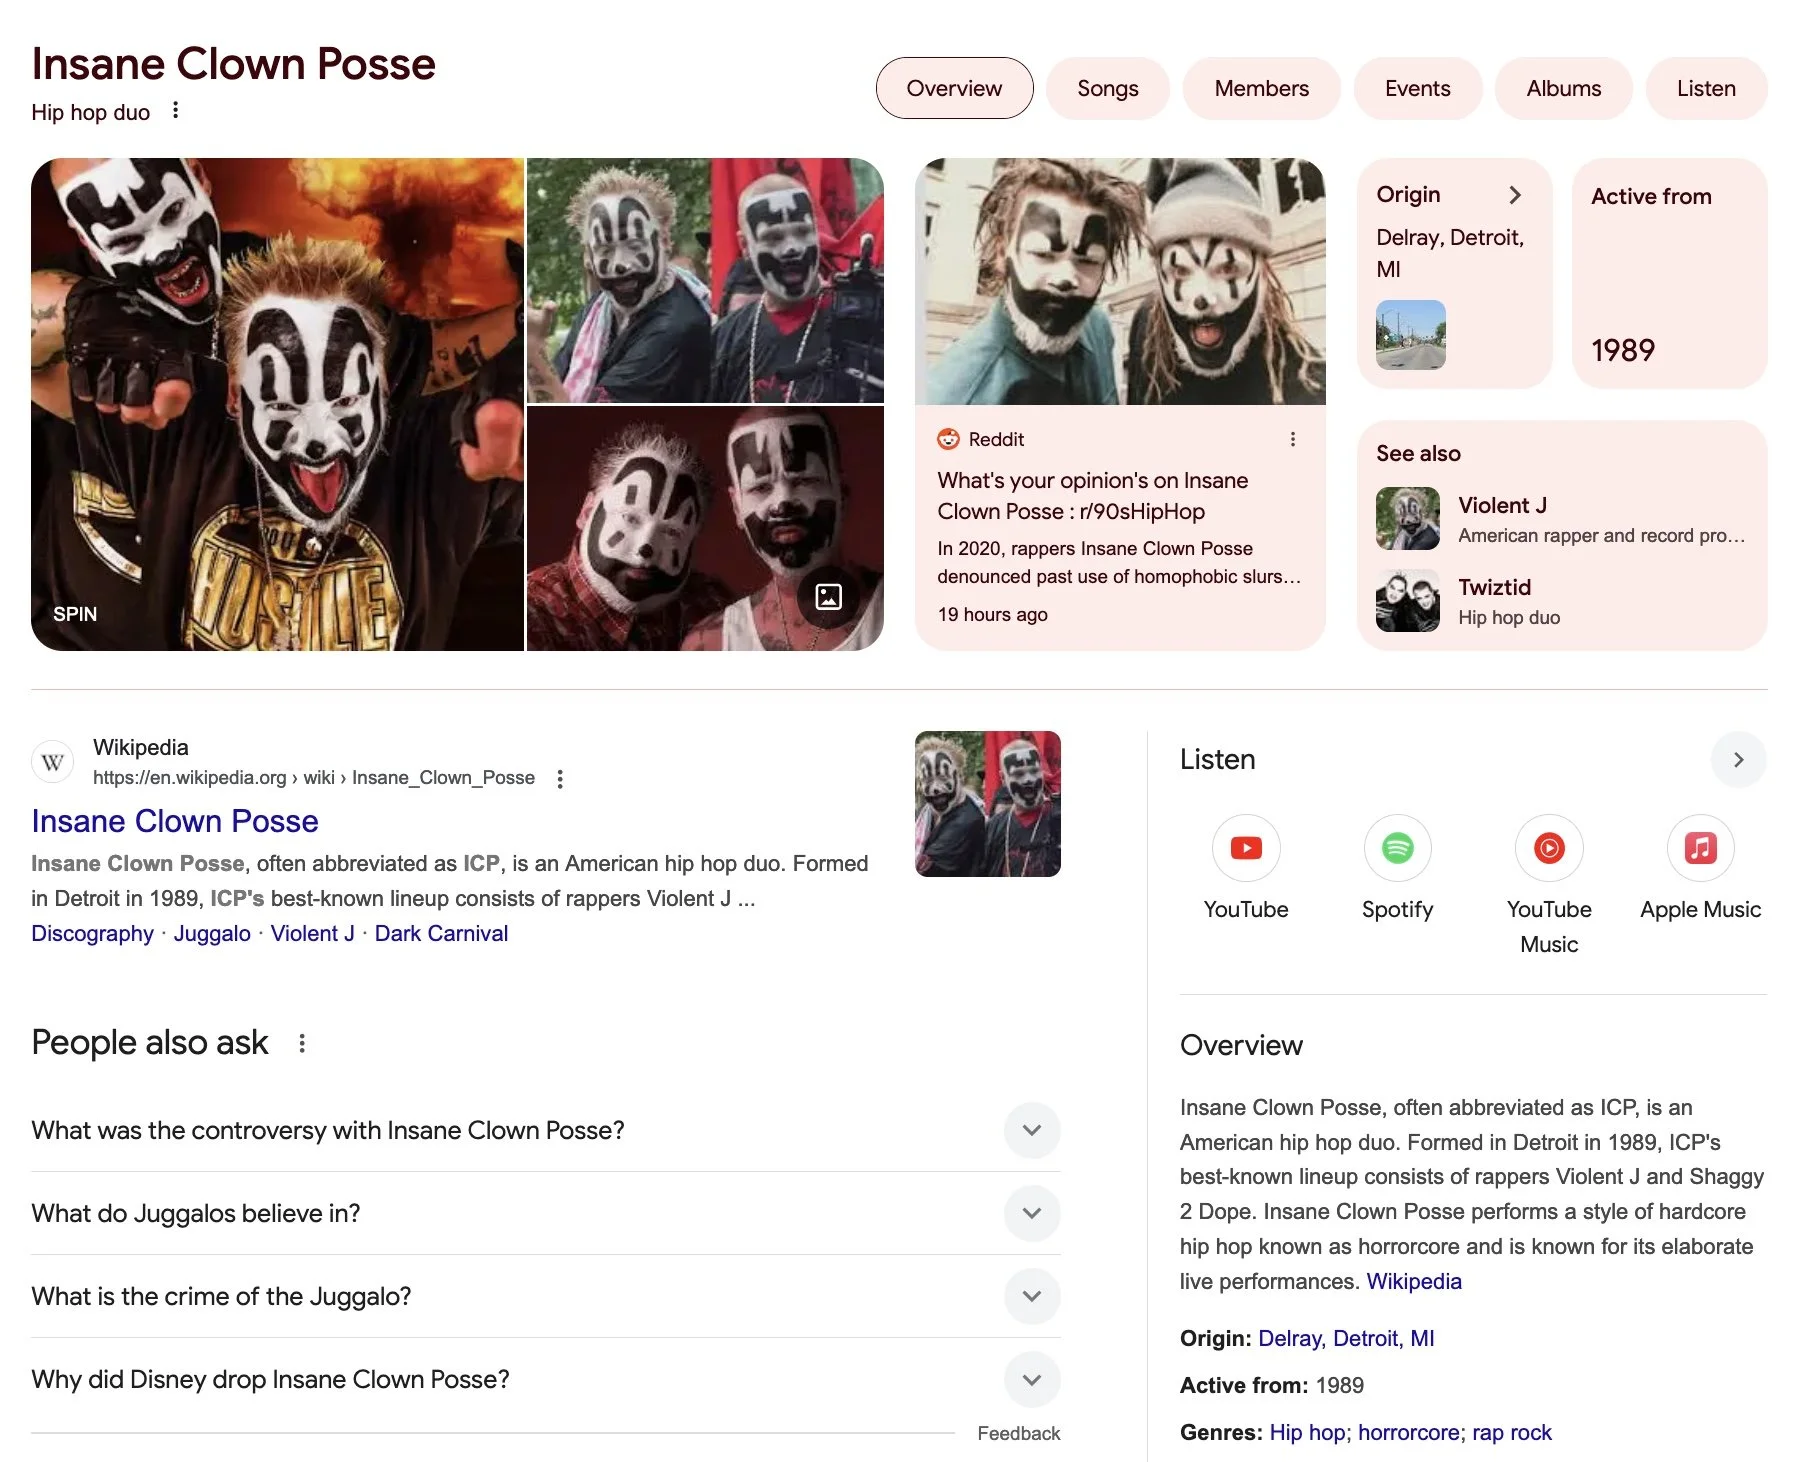
Task: Open the bottom red-background duo photo
Action: click(705, 528)
